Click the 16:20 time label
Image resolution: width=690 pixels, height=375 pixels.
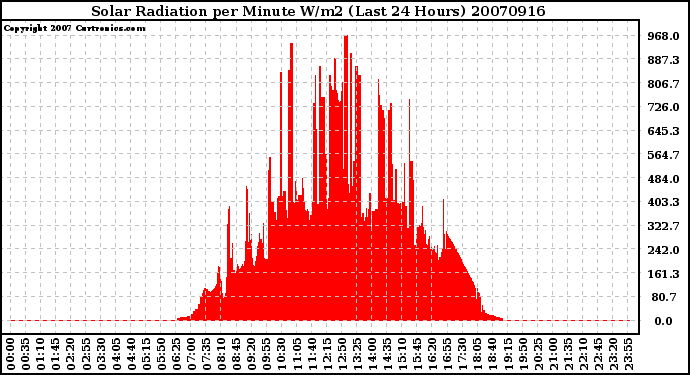(x=432, y=355)
